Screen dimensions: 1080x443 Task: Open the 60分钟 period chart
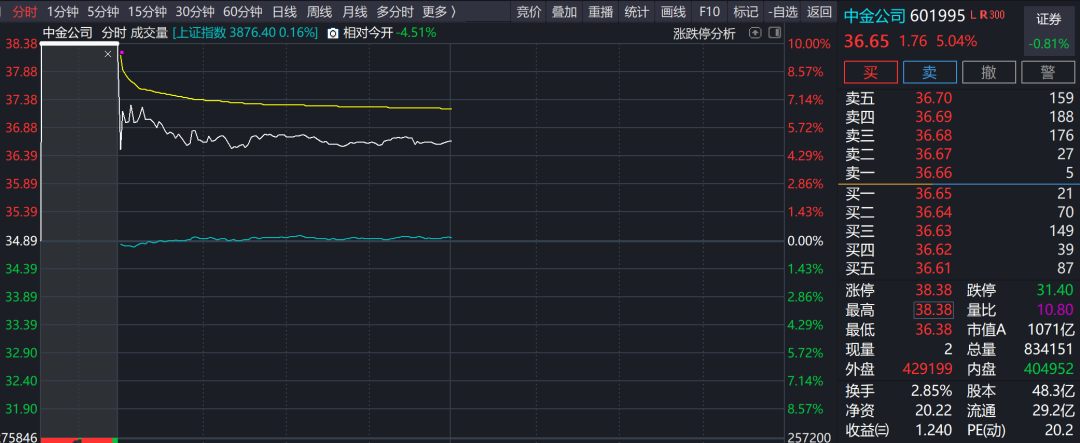coord(243,12)
